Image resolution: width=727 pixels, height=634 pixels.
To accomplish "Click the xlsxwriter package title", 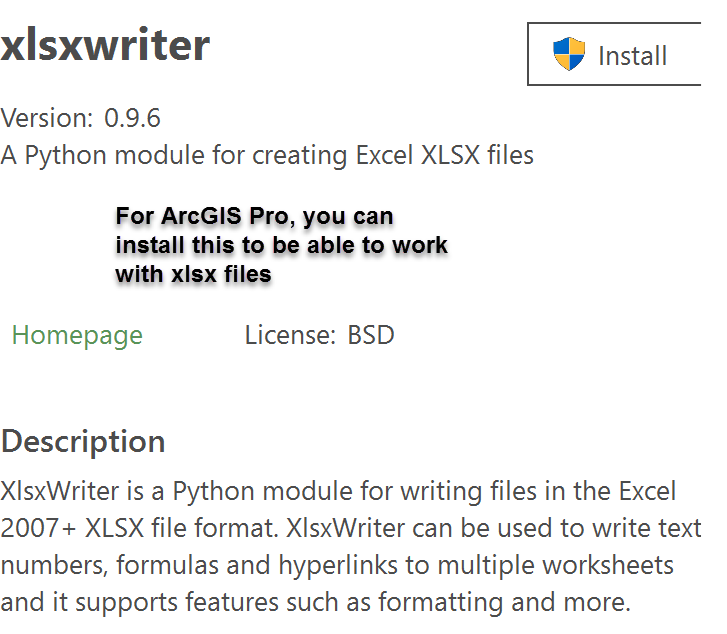I will (x=105, y=45).
